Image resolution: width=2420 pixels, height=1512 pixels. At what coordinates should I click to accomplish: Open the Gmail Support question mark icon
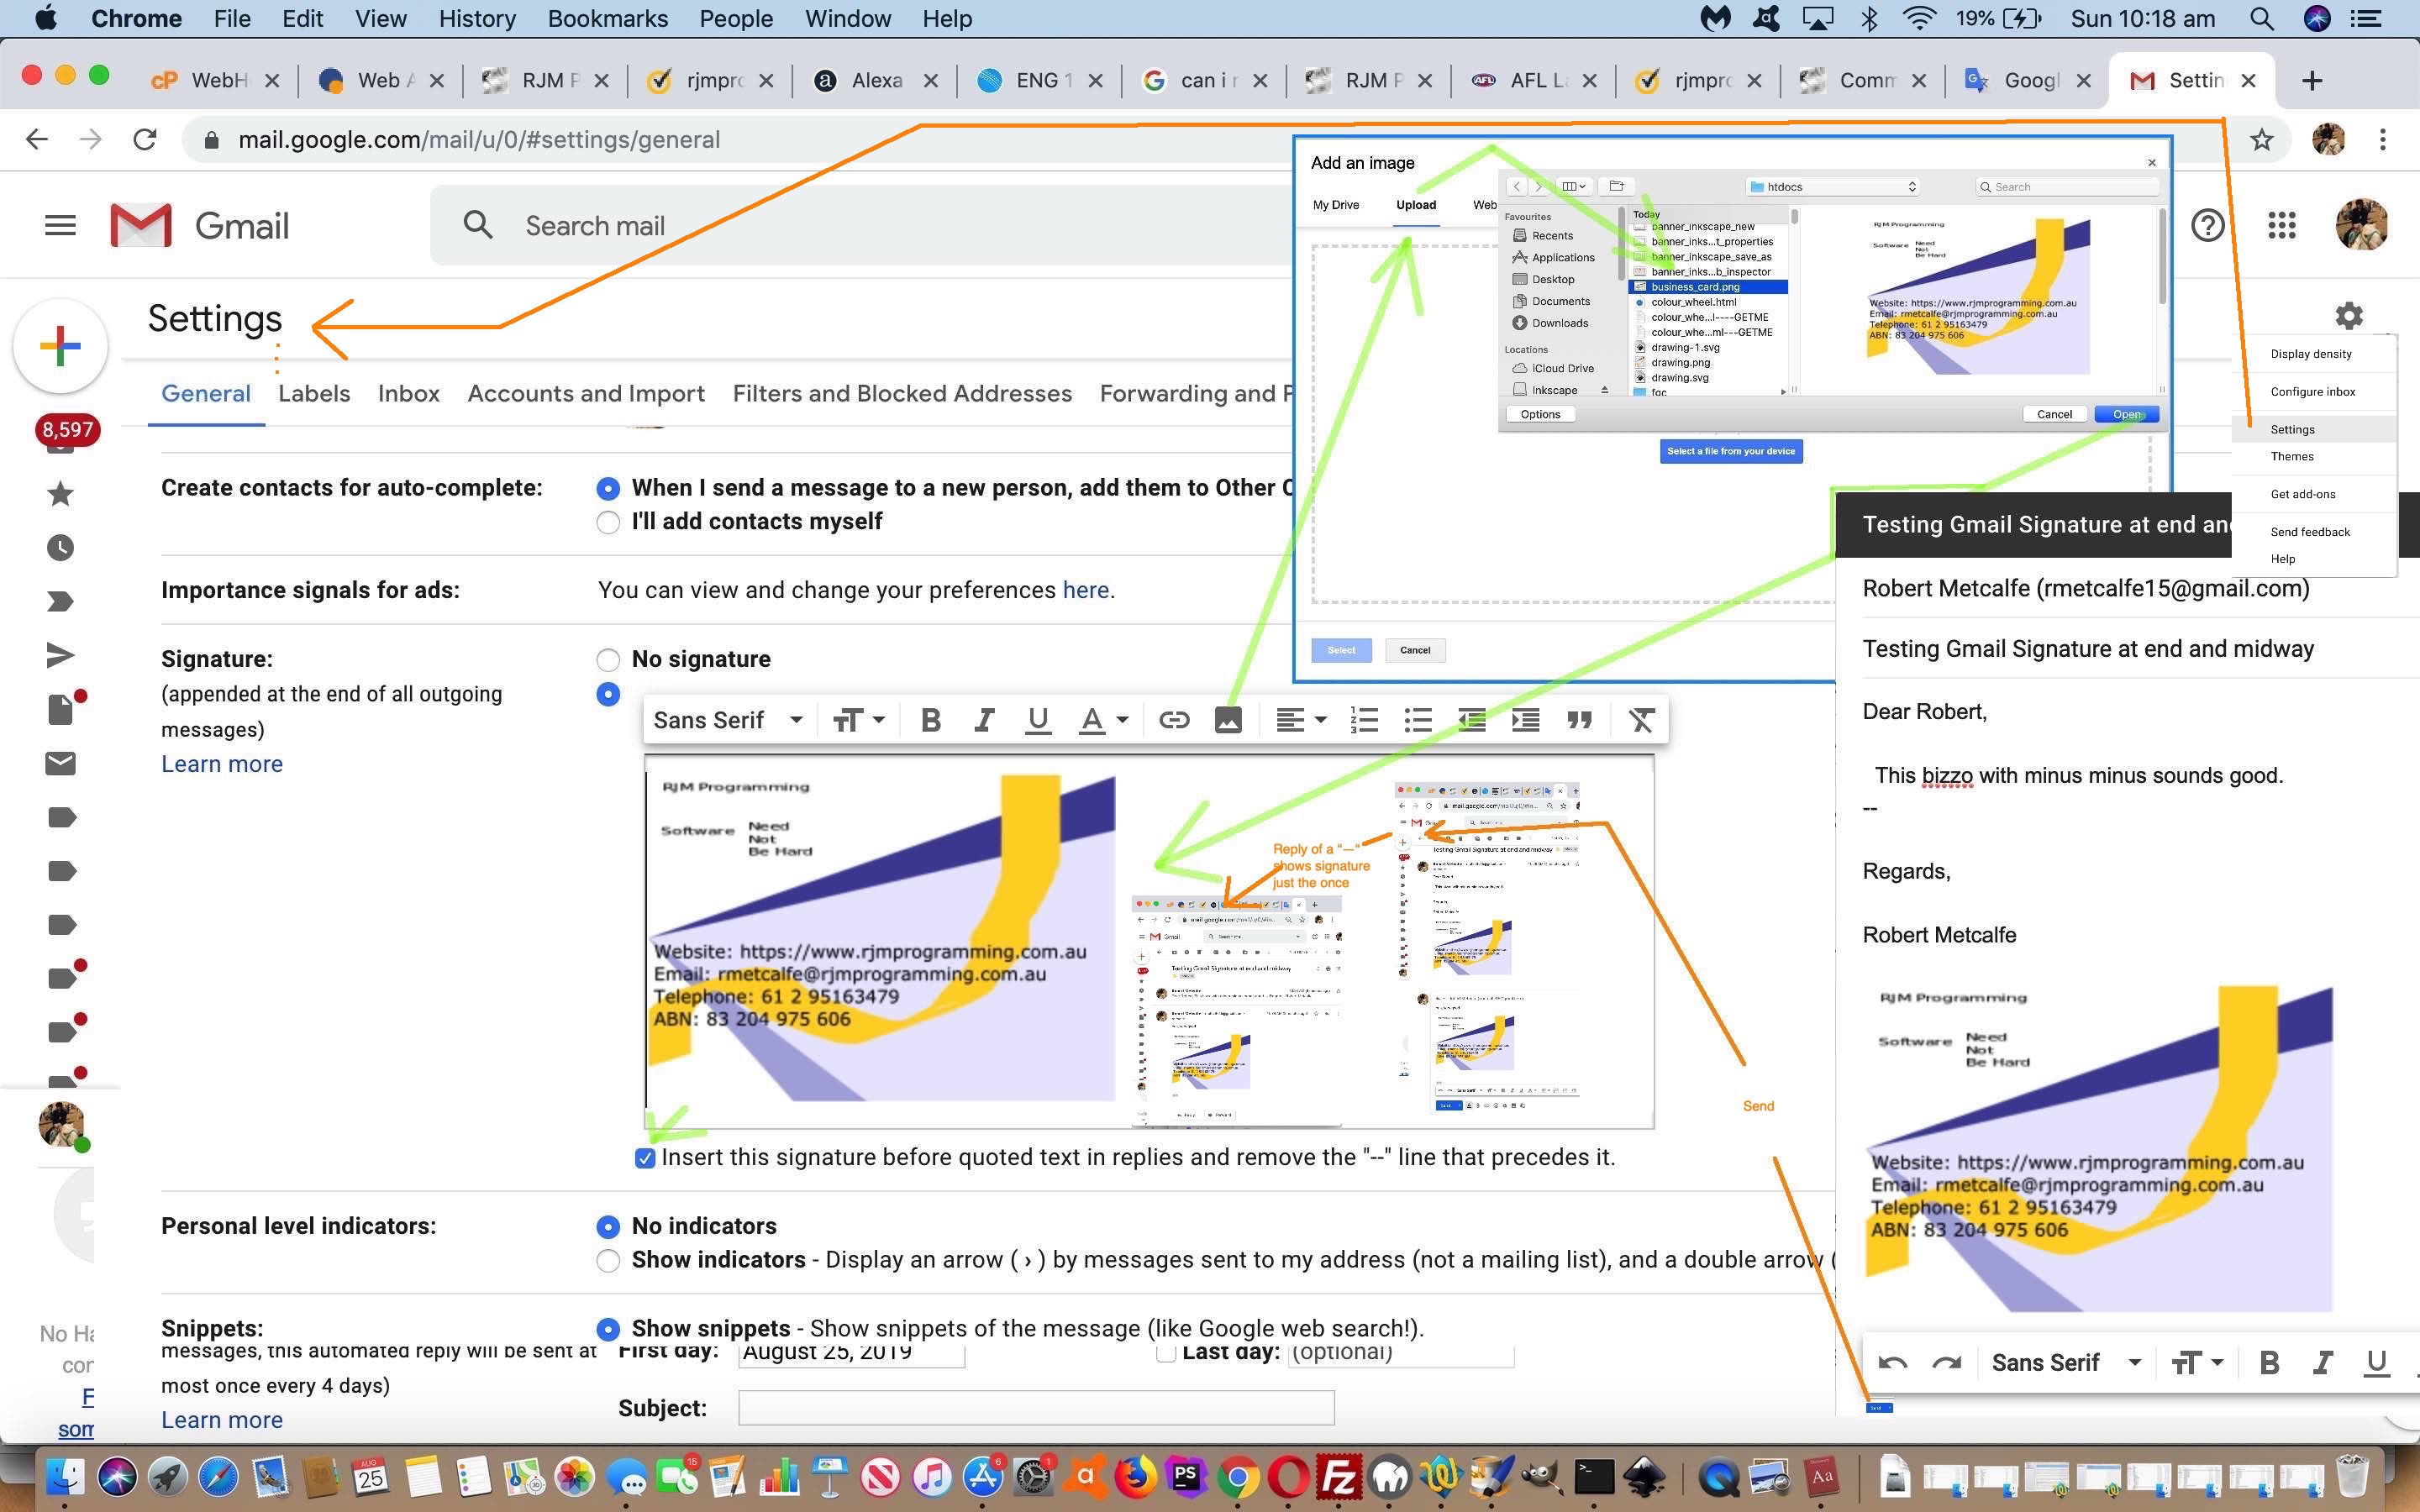point(2207,225)
